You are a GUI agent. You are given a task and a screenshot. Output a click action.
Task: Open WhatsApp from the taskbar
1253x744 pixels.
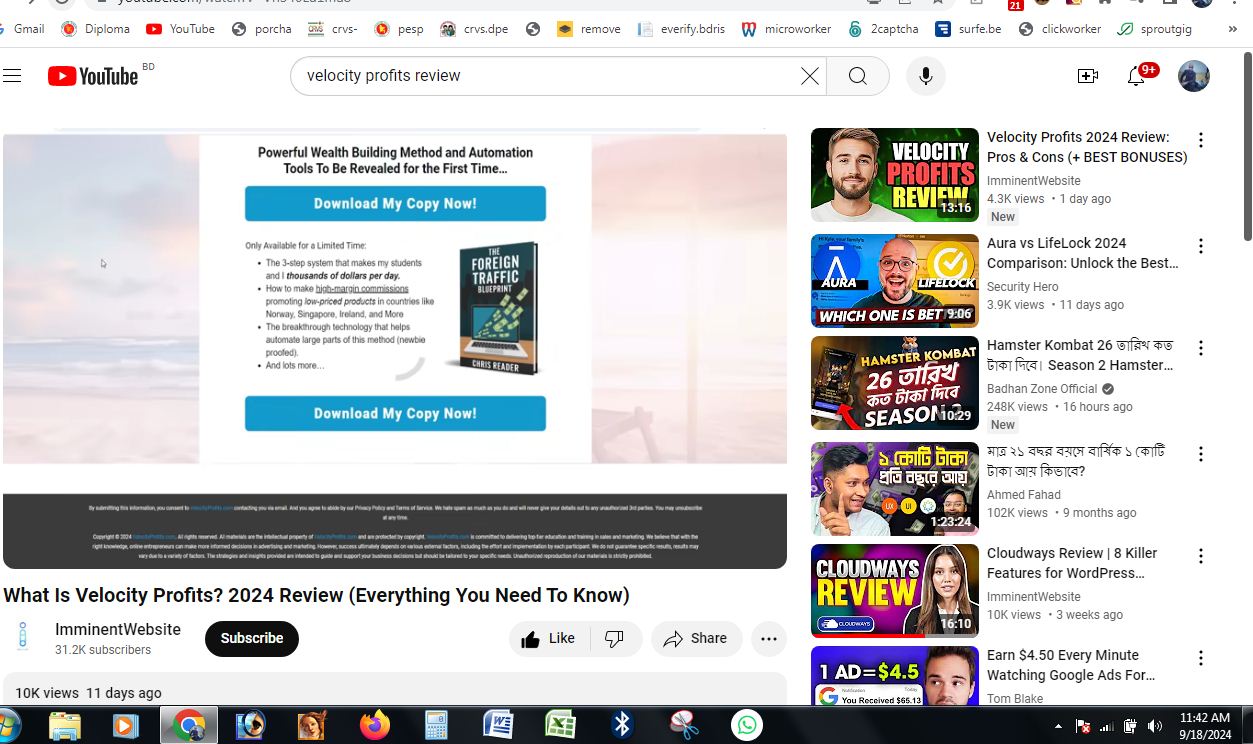[747, 726]
